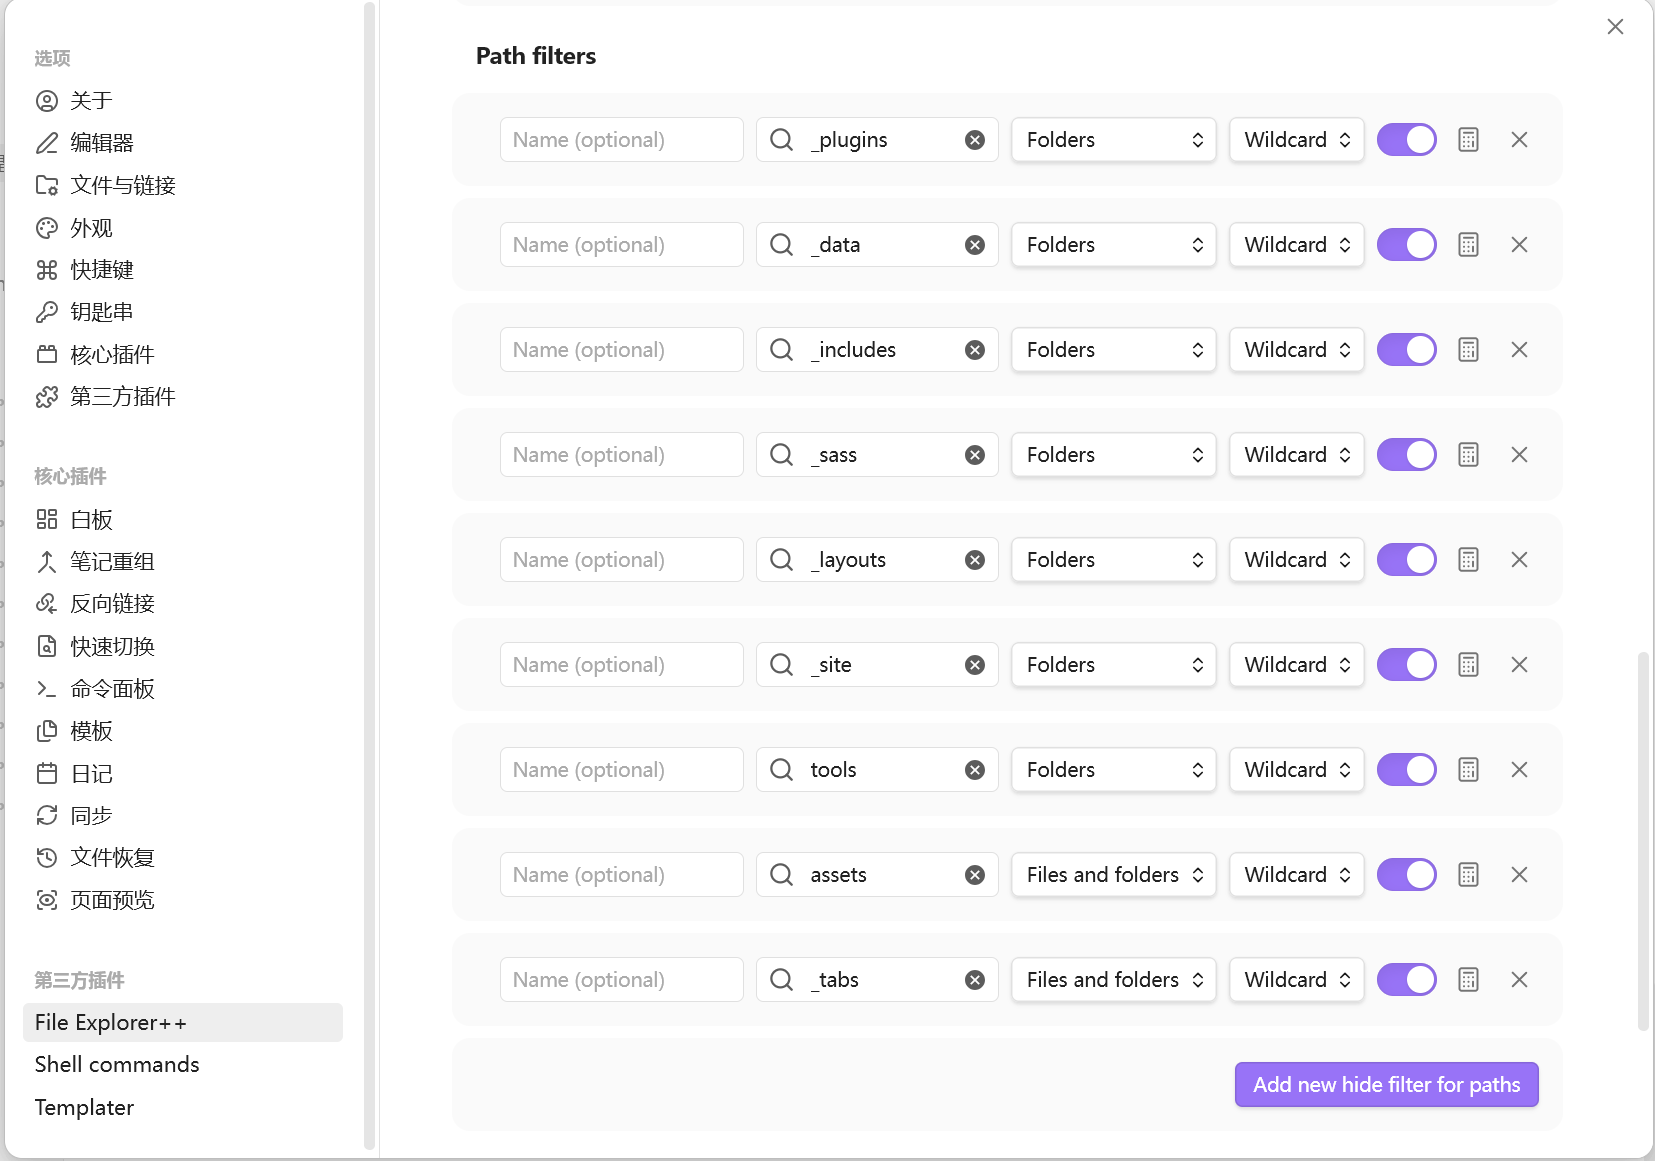Click the calculator icon in the _plugins row
Viewport: 1655px width, 1161px height.
(1468, 140)
